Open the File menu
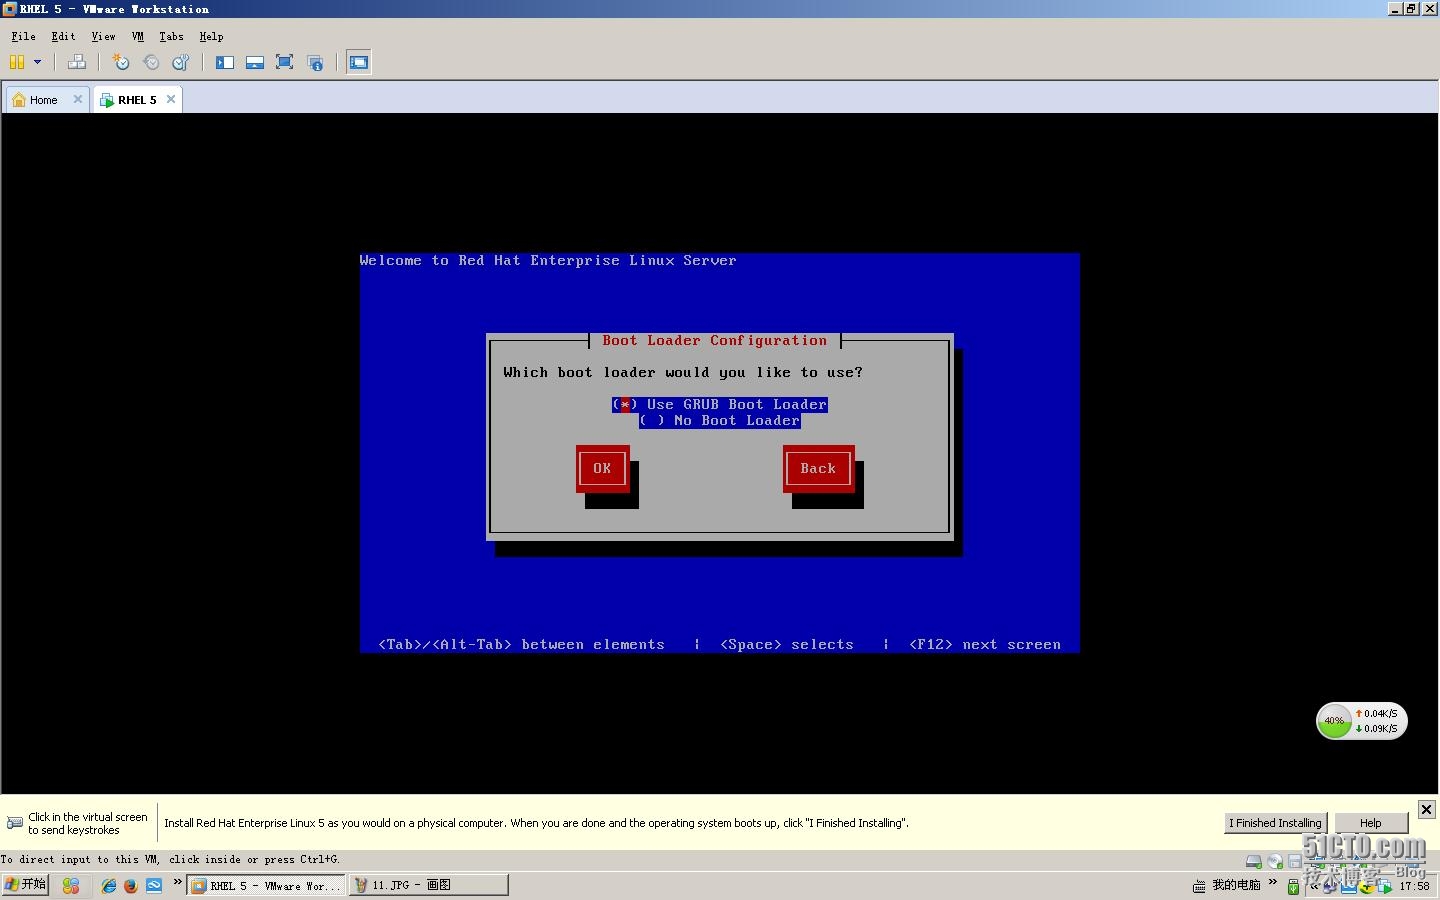This screenshot has height=900, width=1440. pos(23,36)
